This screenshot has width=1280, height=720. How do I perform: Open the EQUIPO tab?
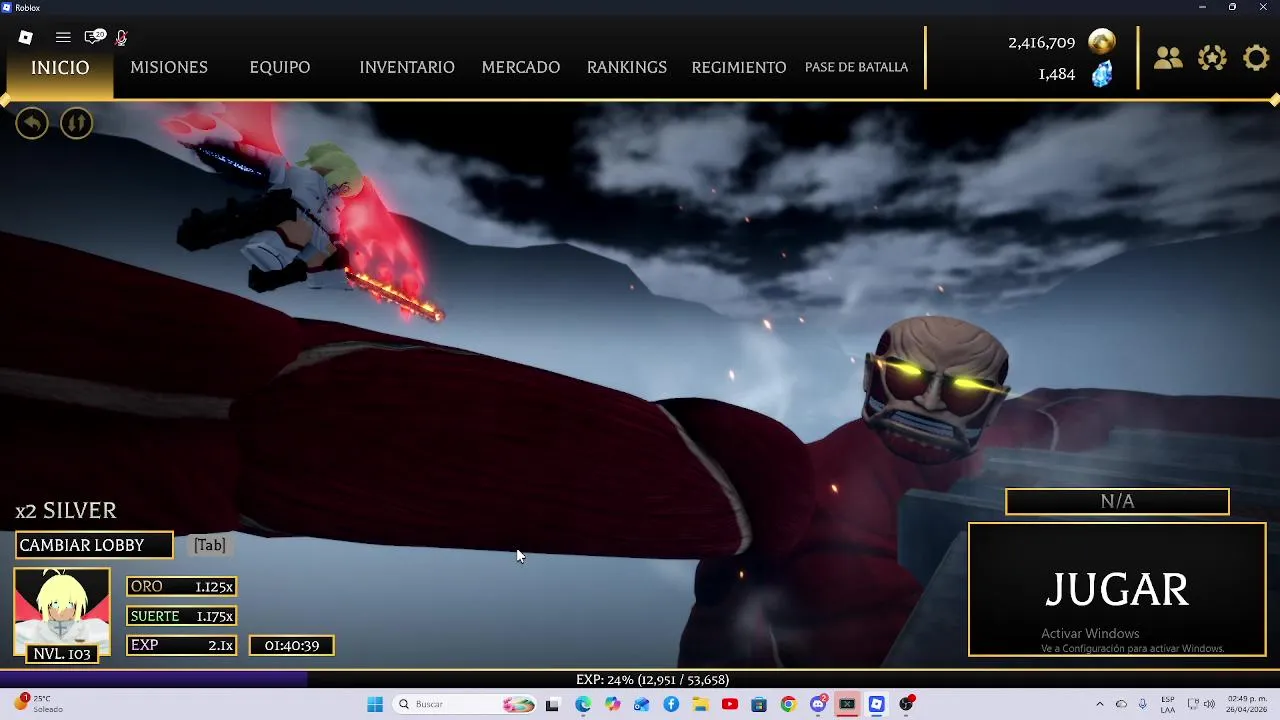[280, 67]
